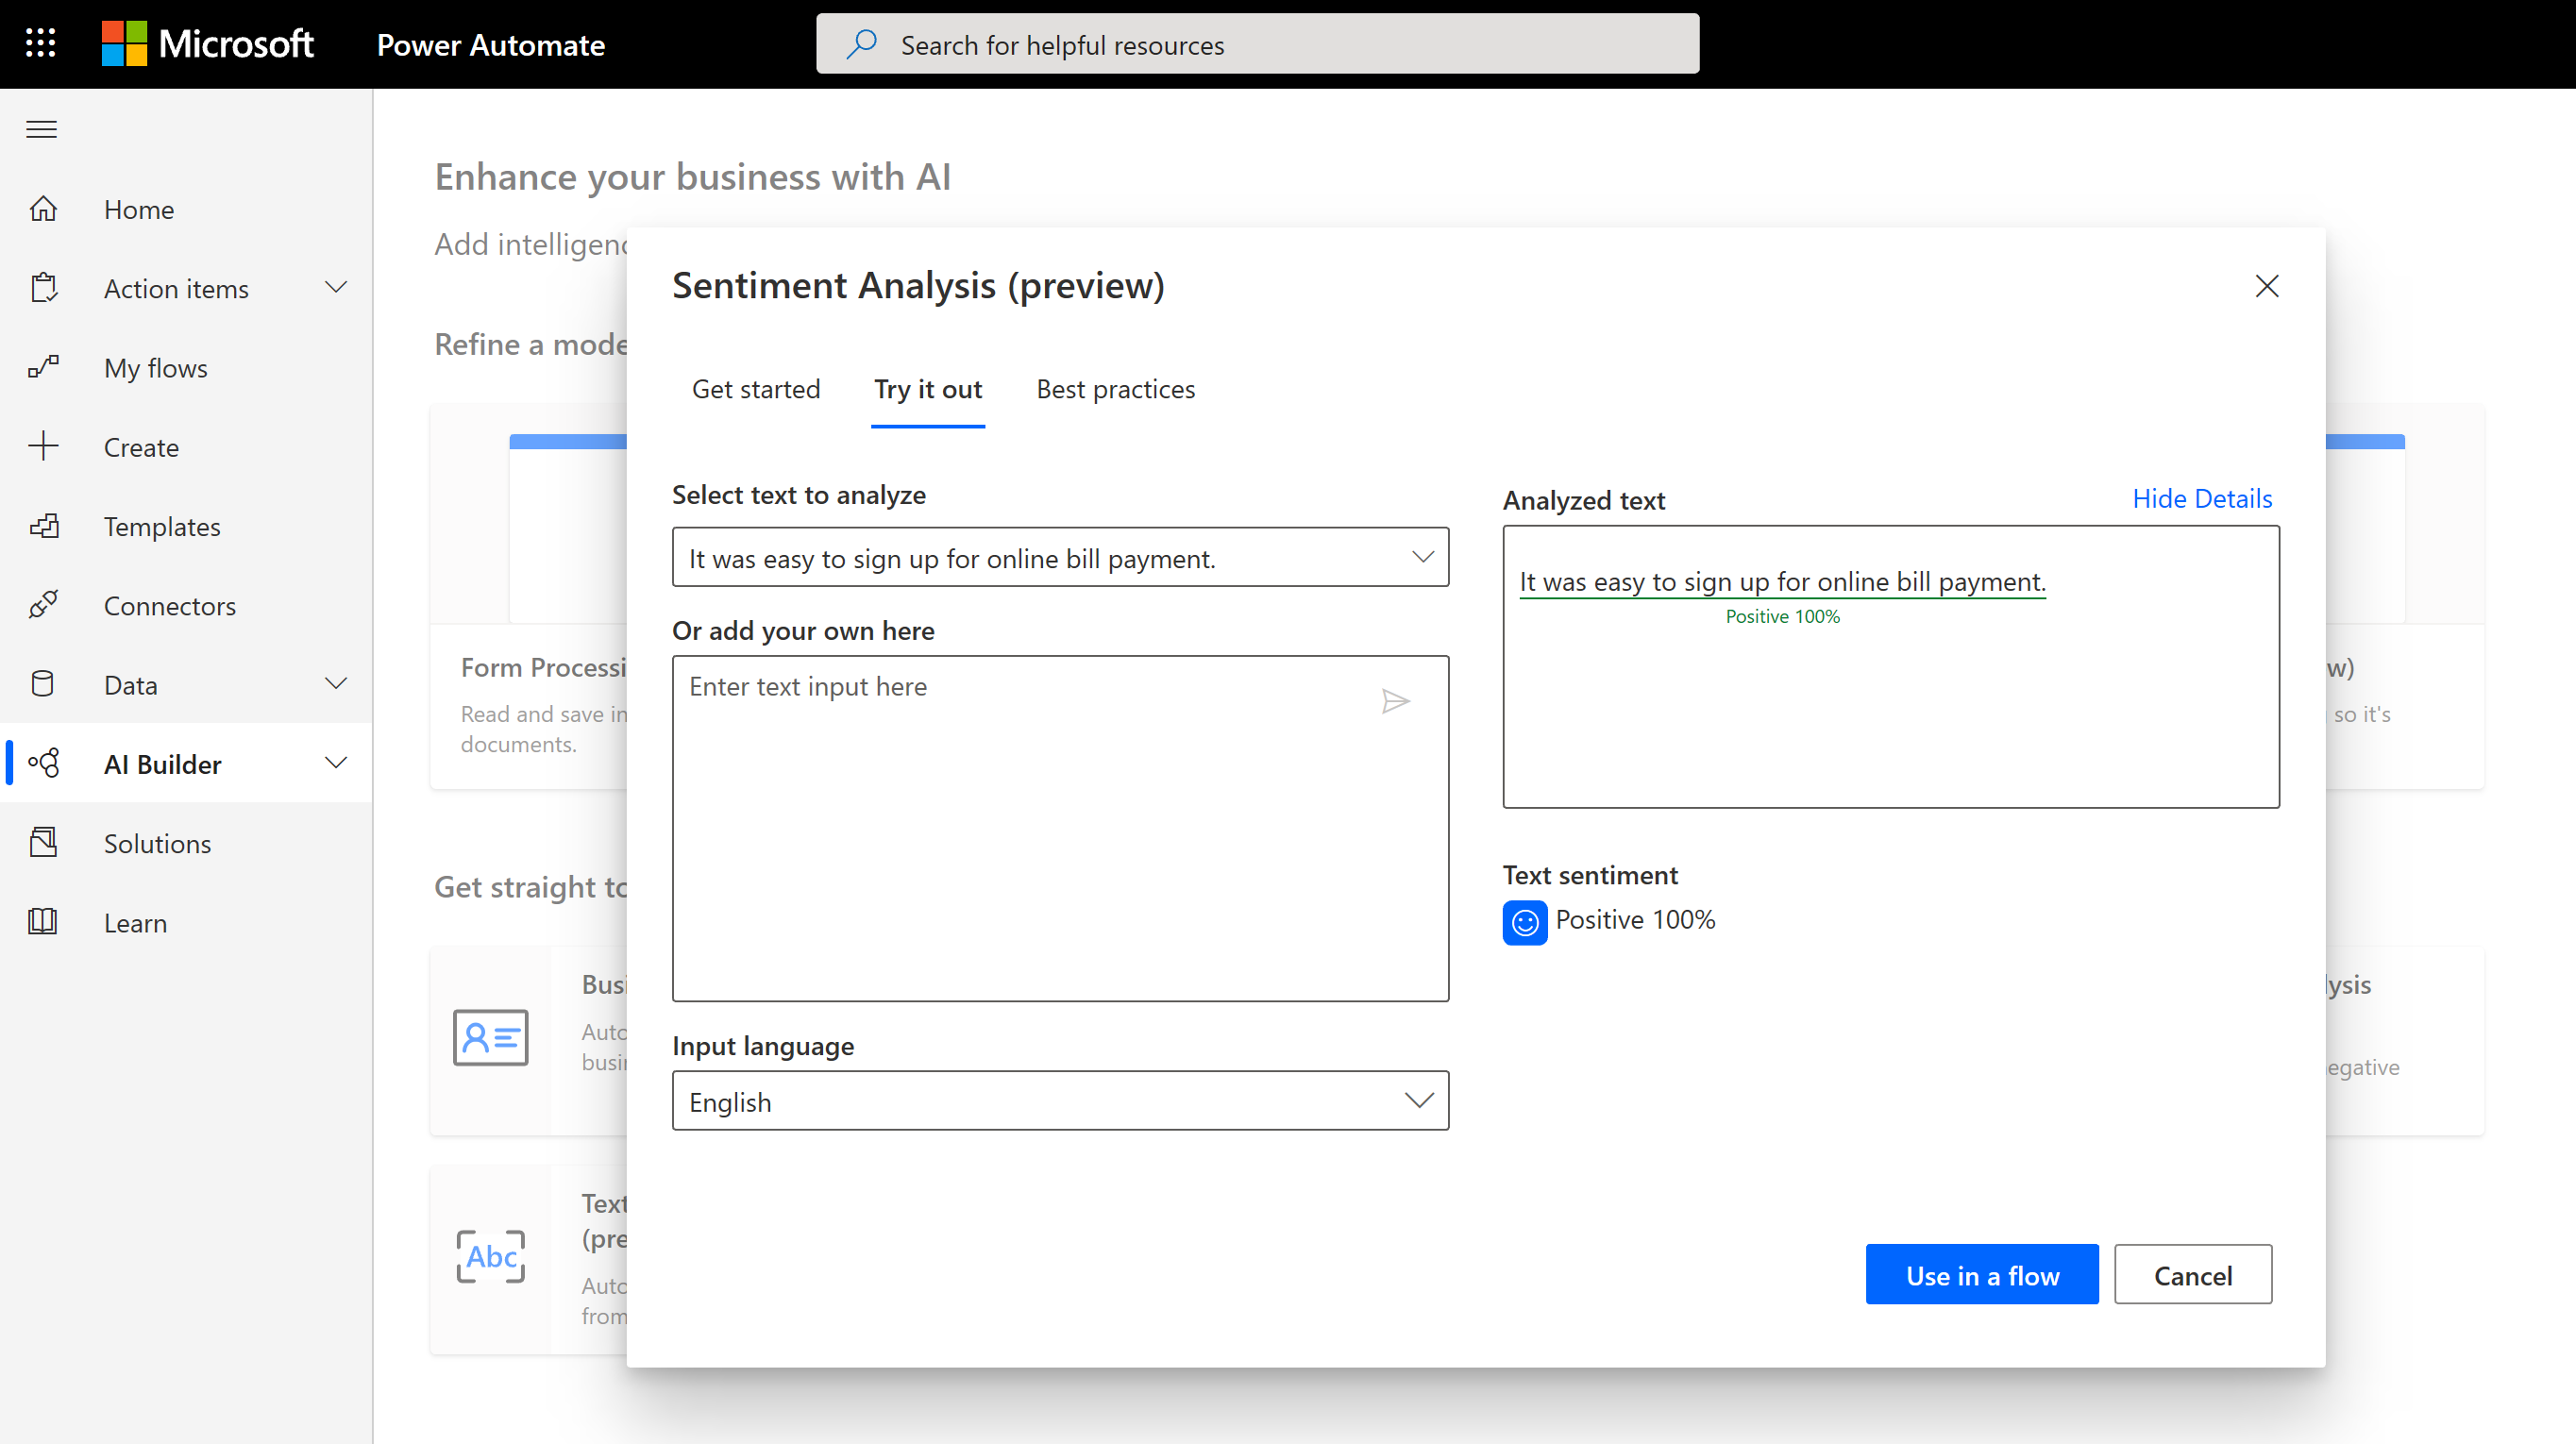This screenshot has width=2576, height=1444.
Task: Click the Solutions sidebar icon
Action: [x=43, y=843]
